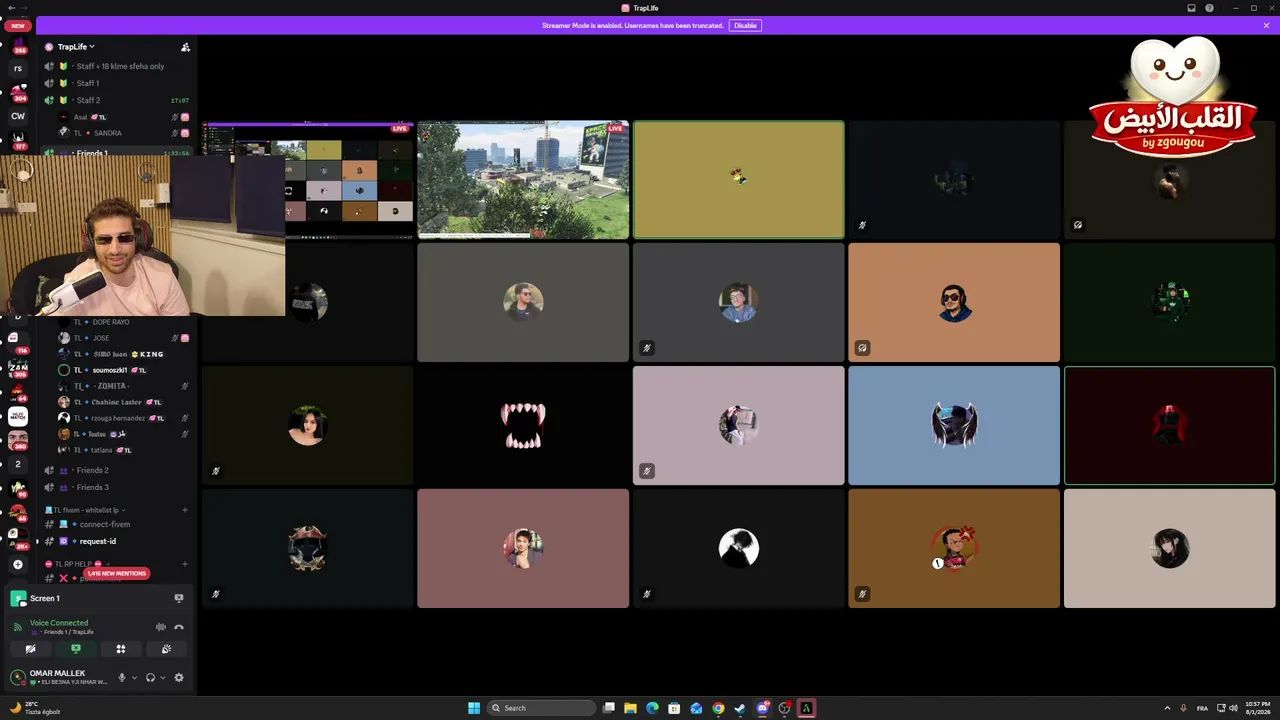Deafen audio with the headphones icon
This screenshot has width=1280, height=720.
pyautogui.click(x=150, y=677)
